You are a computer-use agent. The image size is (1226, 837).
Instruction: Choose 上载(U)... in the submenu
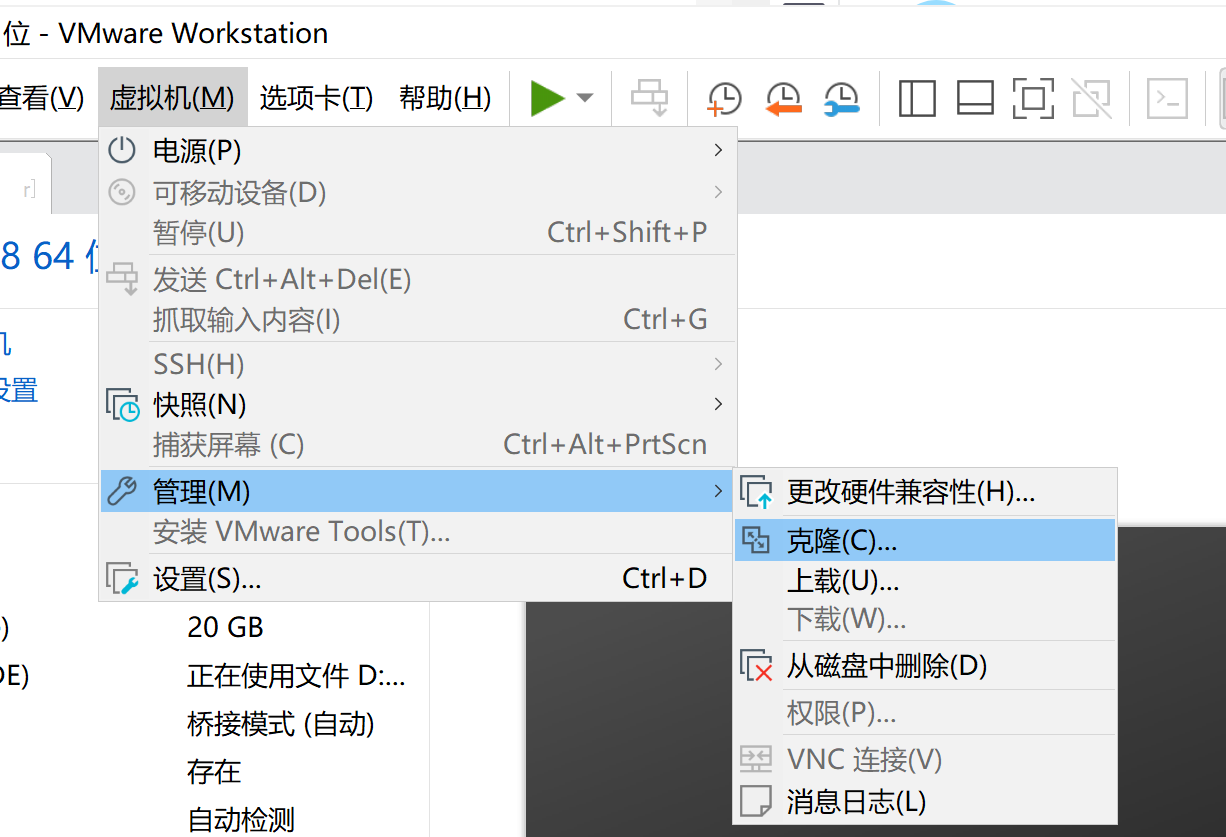tap(924, 580)
